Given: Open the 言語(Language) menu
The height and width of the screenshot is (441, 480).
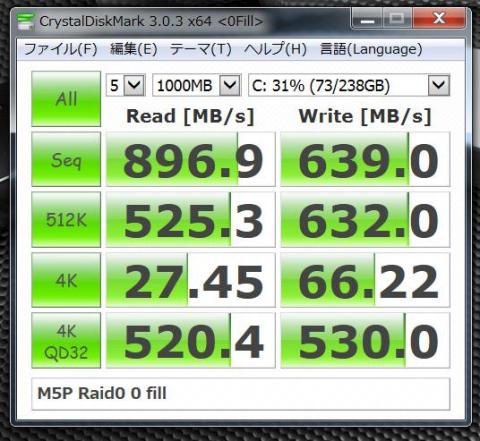Looking at the screenshot, I should (371, 49).
